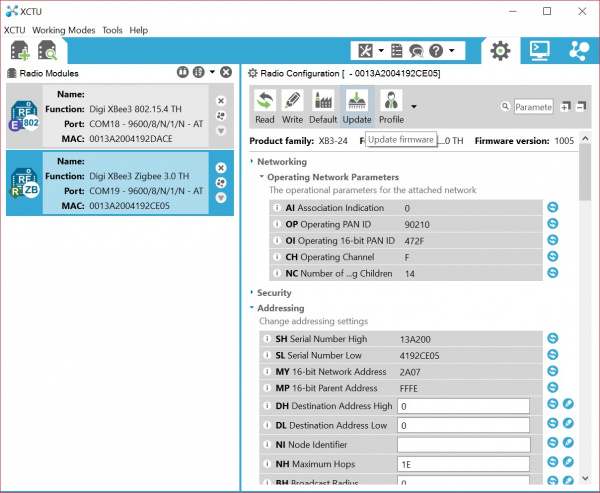Discover remote nodes for COM18 module
Screen dimensions: 600x493
pos(221,116)
